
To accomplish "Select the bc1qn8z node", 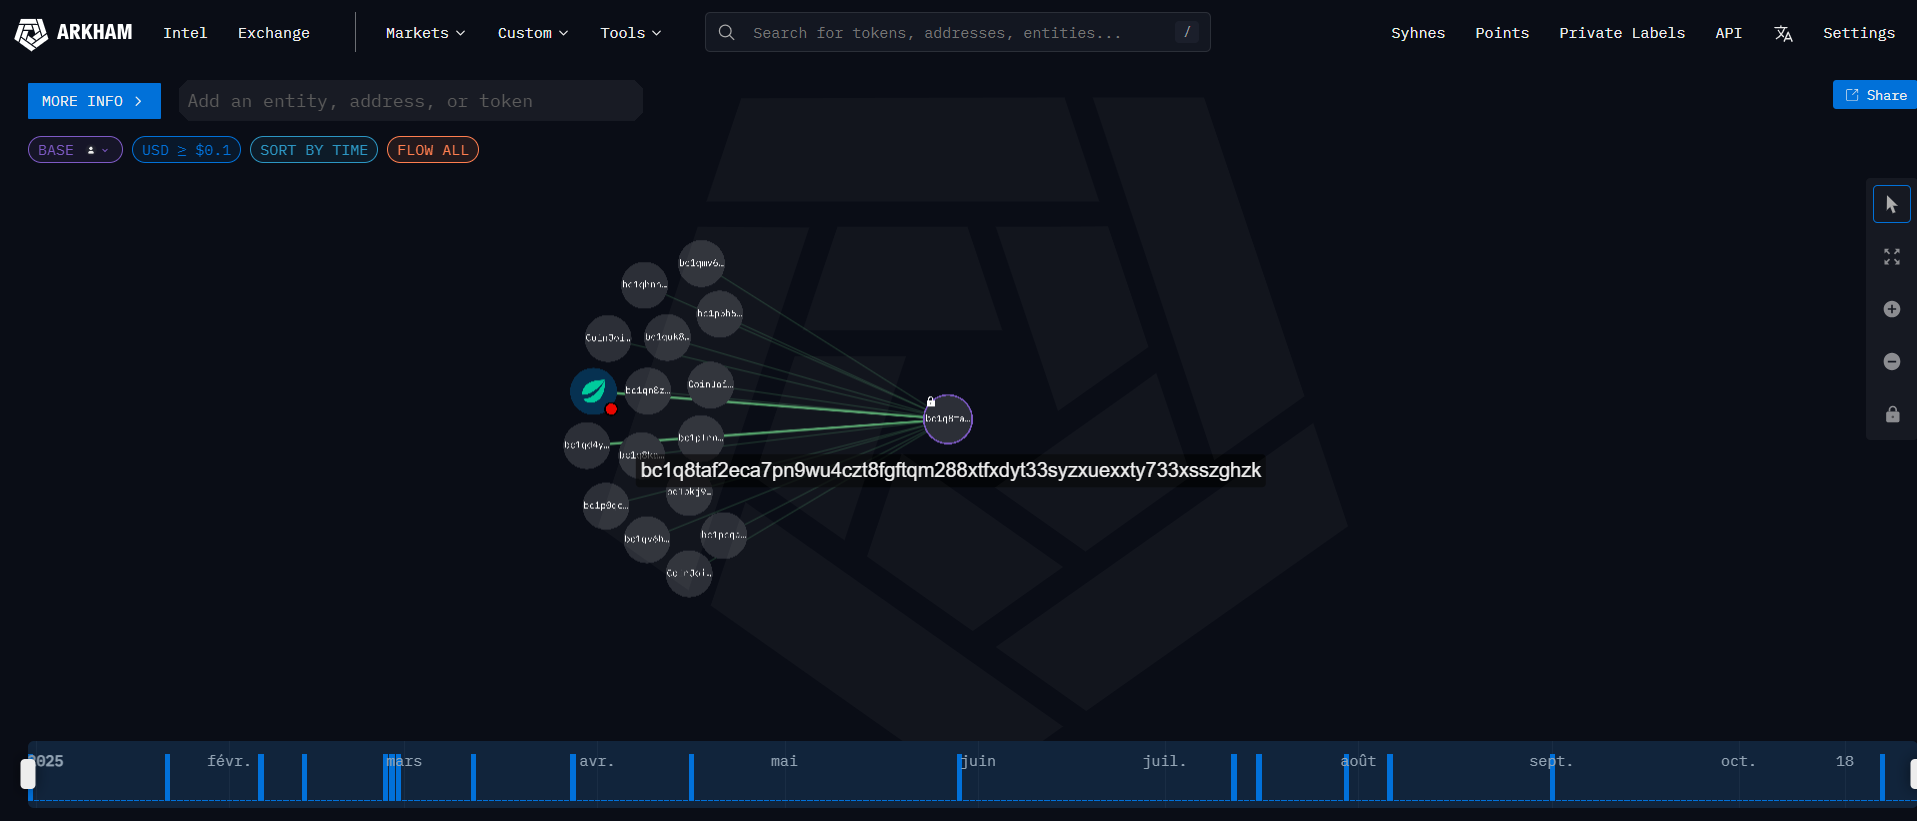I will (x=647, y=390).
